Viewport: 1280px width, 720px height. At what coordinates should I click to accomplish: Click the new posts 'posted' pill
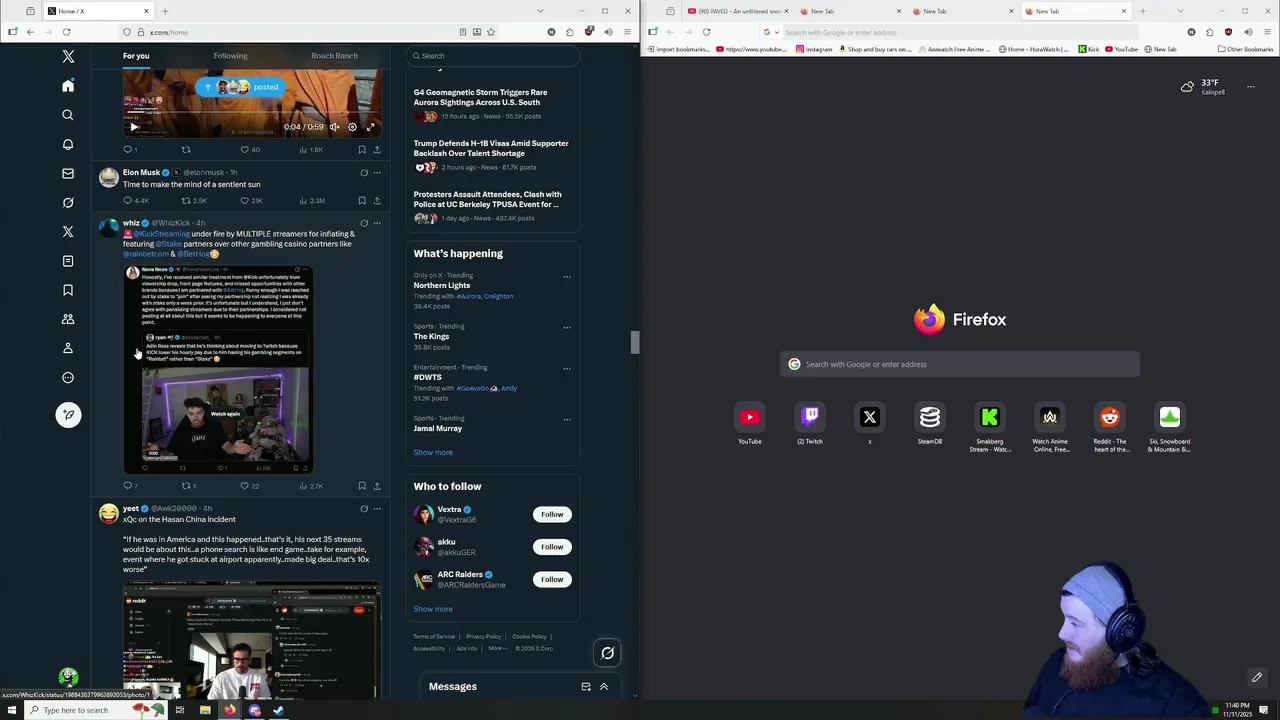pyautogui.click(x=238, y=87)
